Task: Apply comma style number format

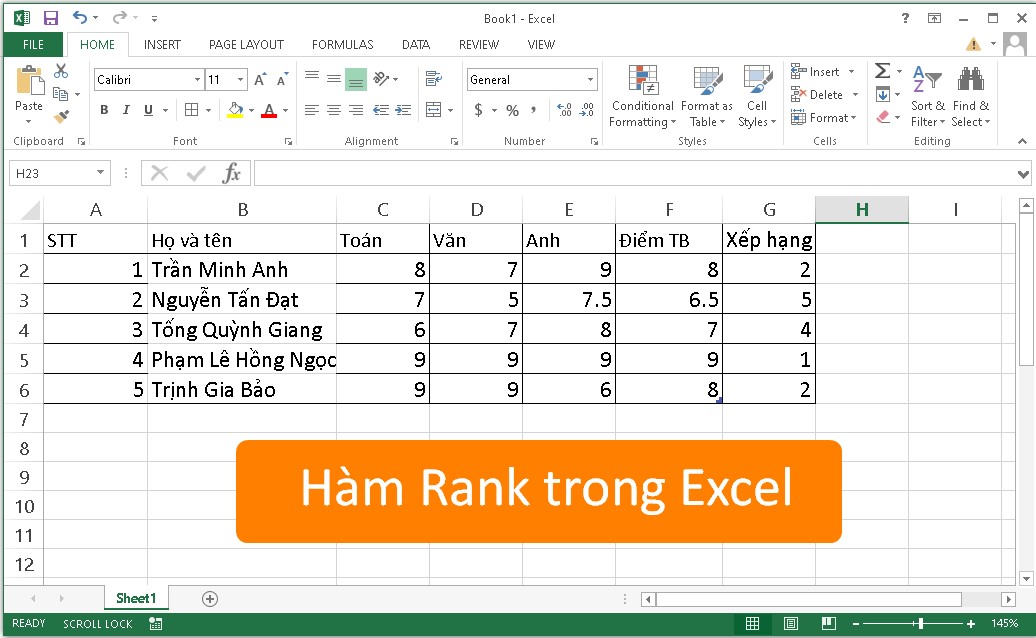Action: coord(533,110)
